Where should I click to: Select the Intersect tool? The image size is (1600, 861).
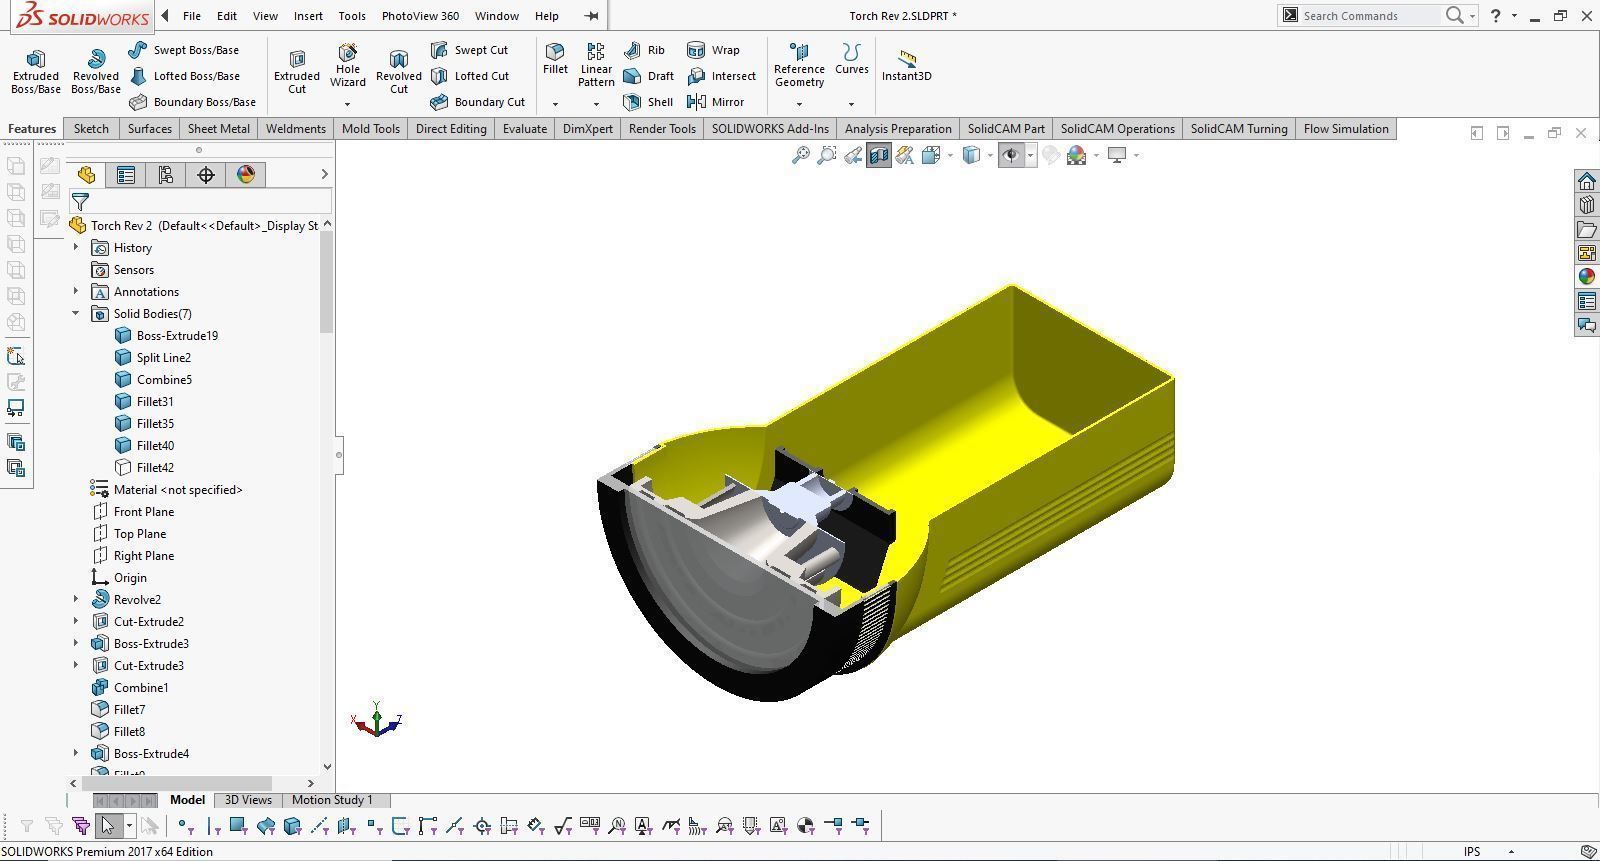click(x=721, y=76)
